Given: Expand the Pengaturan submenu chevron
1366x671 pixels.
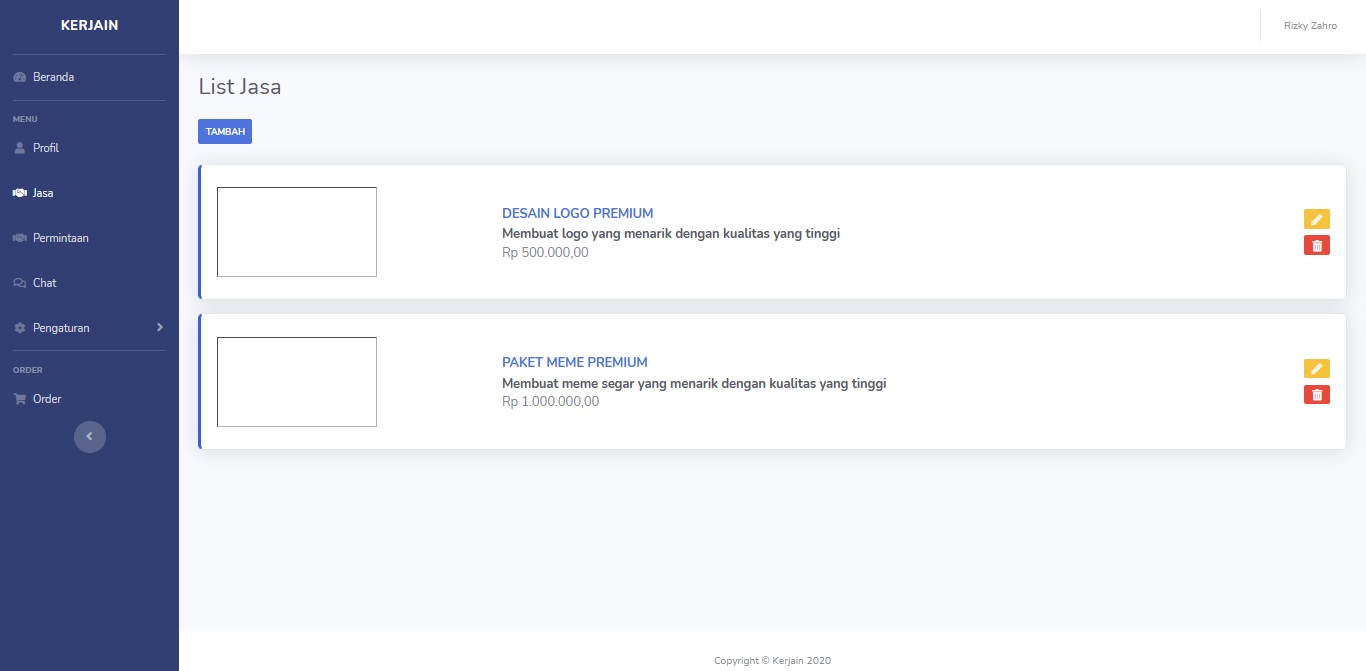Looking at the screenshot, I should tap(159, 327).
